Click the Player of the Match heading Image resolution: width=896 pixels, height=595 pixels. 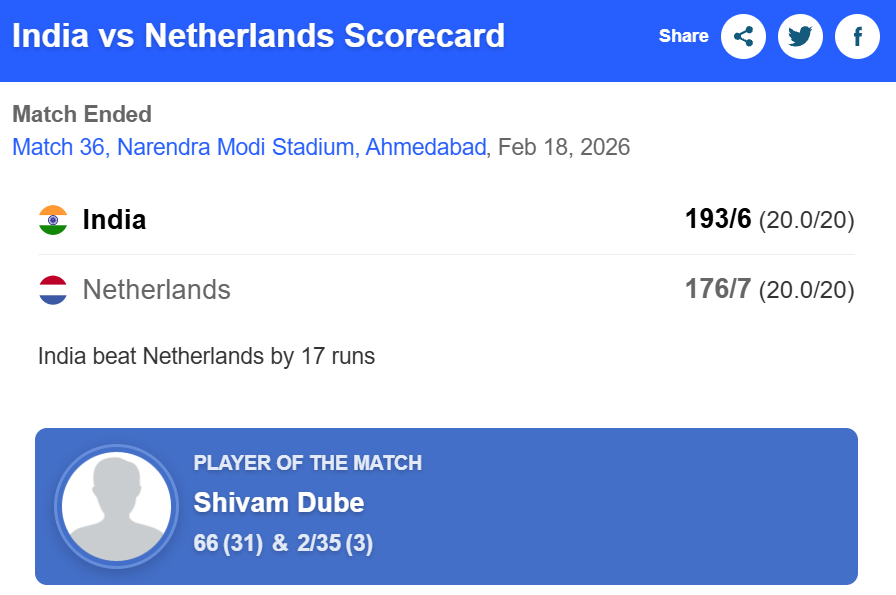307,463
